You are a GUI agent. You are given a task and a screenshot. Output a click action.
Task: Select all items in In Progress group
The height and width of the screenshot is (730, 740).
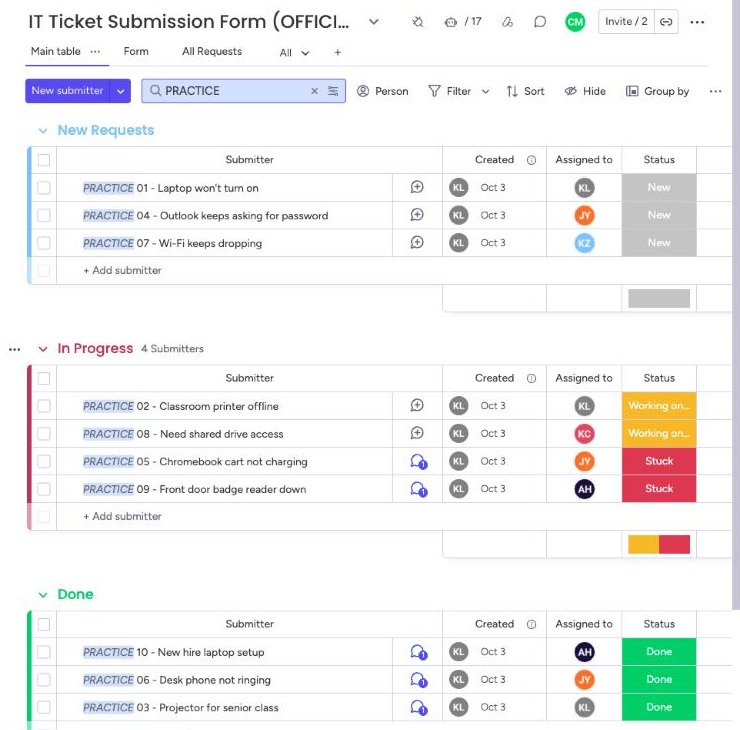[44, 378]
